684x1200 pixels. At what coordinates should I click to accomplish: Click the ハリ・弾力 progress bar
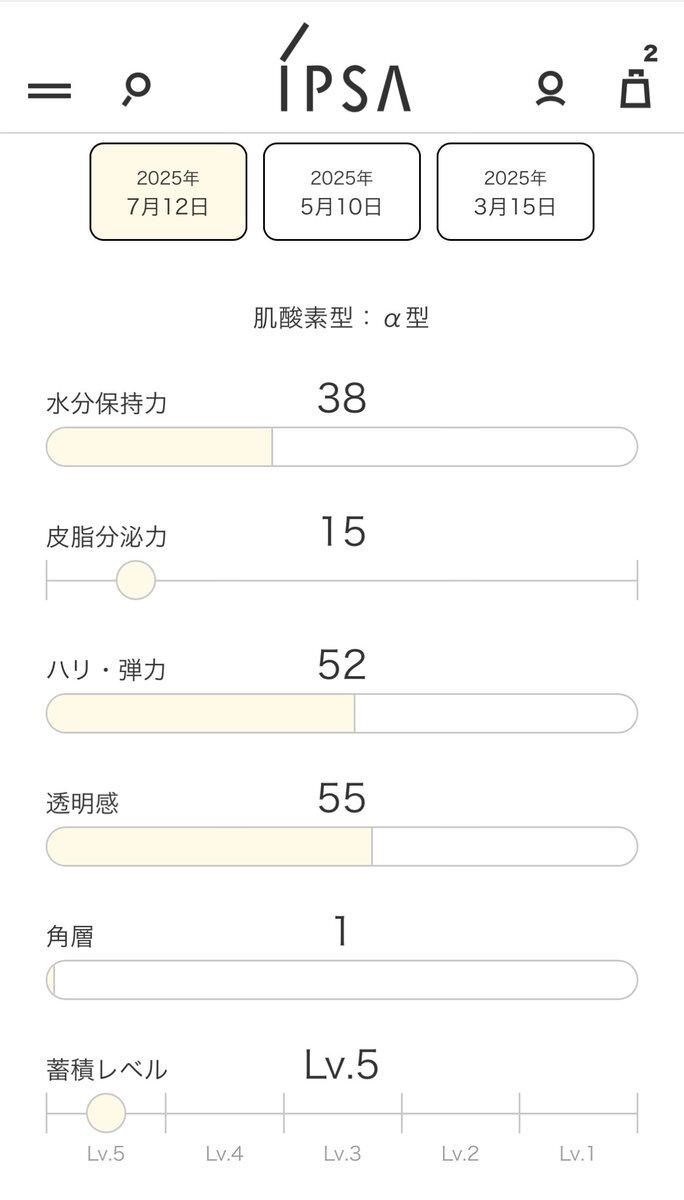[x=342, y=714]
